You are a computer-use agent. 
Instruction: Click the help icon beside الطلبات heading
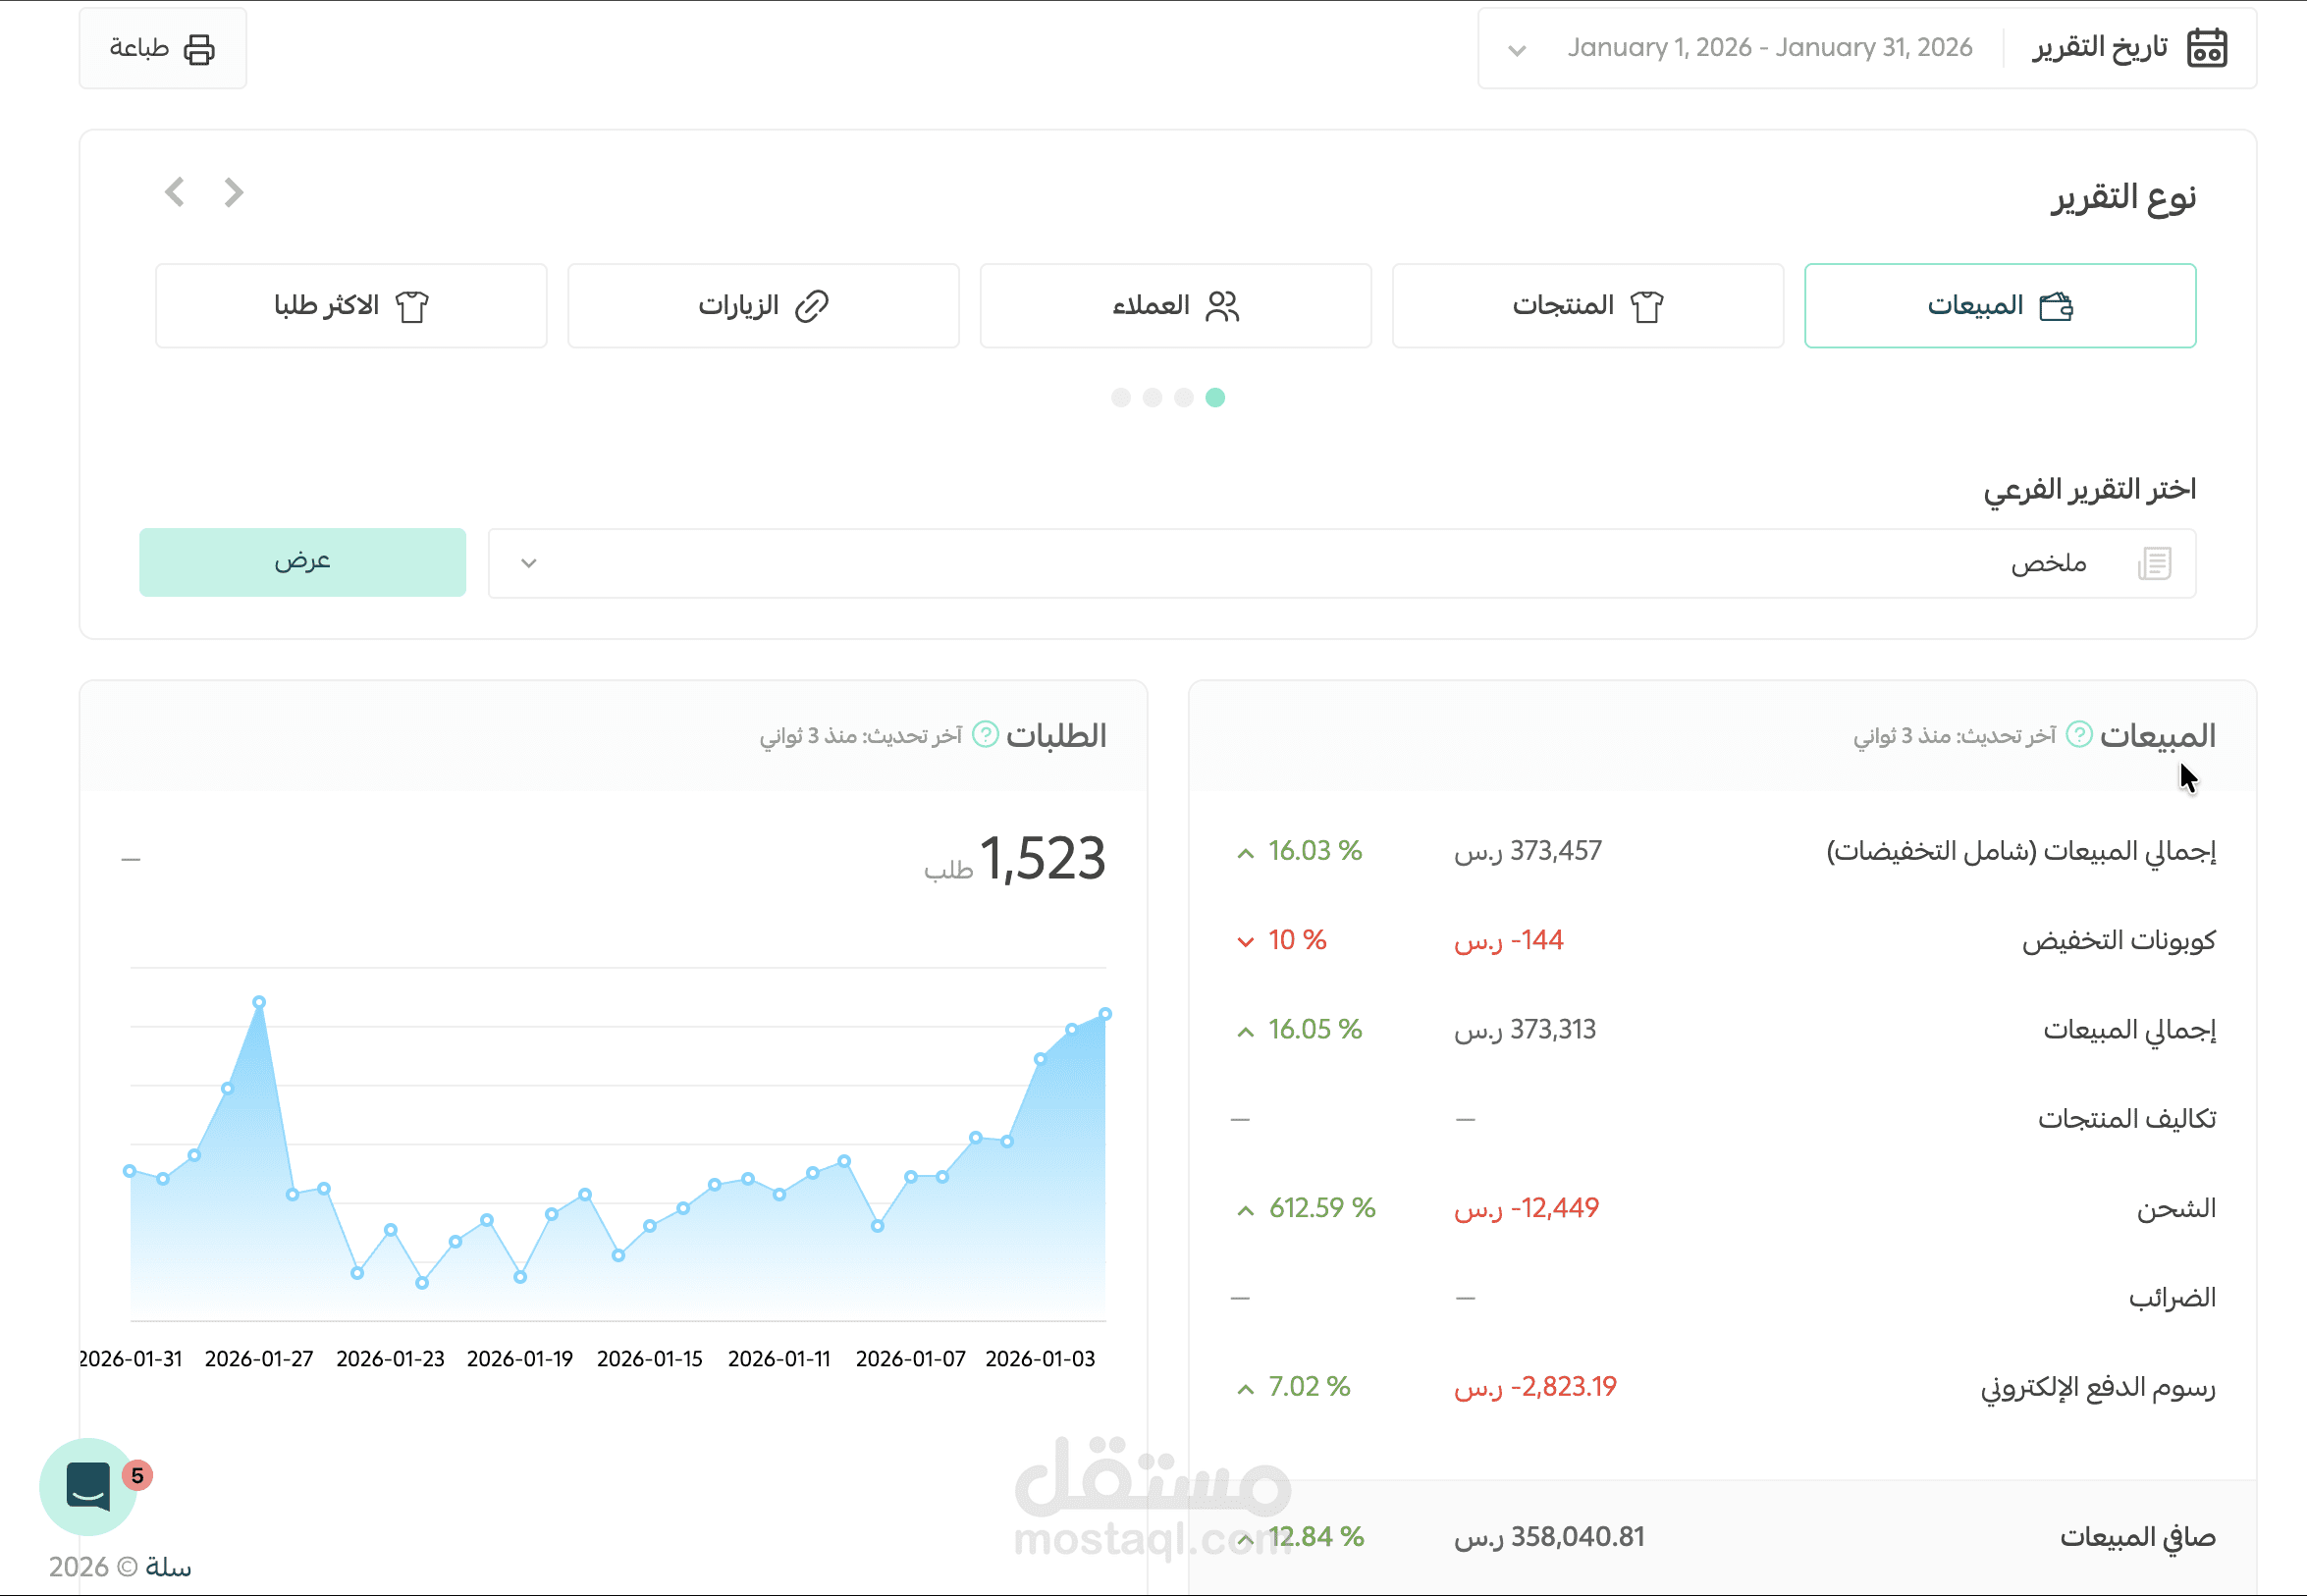click(985, 735)
